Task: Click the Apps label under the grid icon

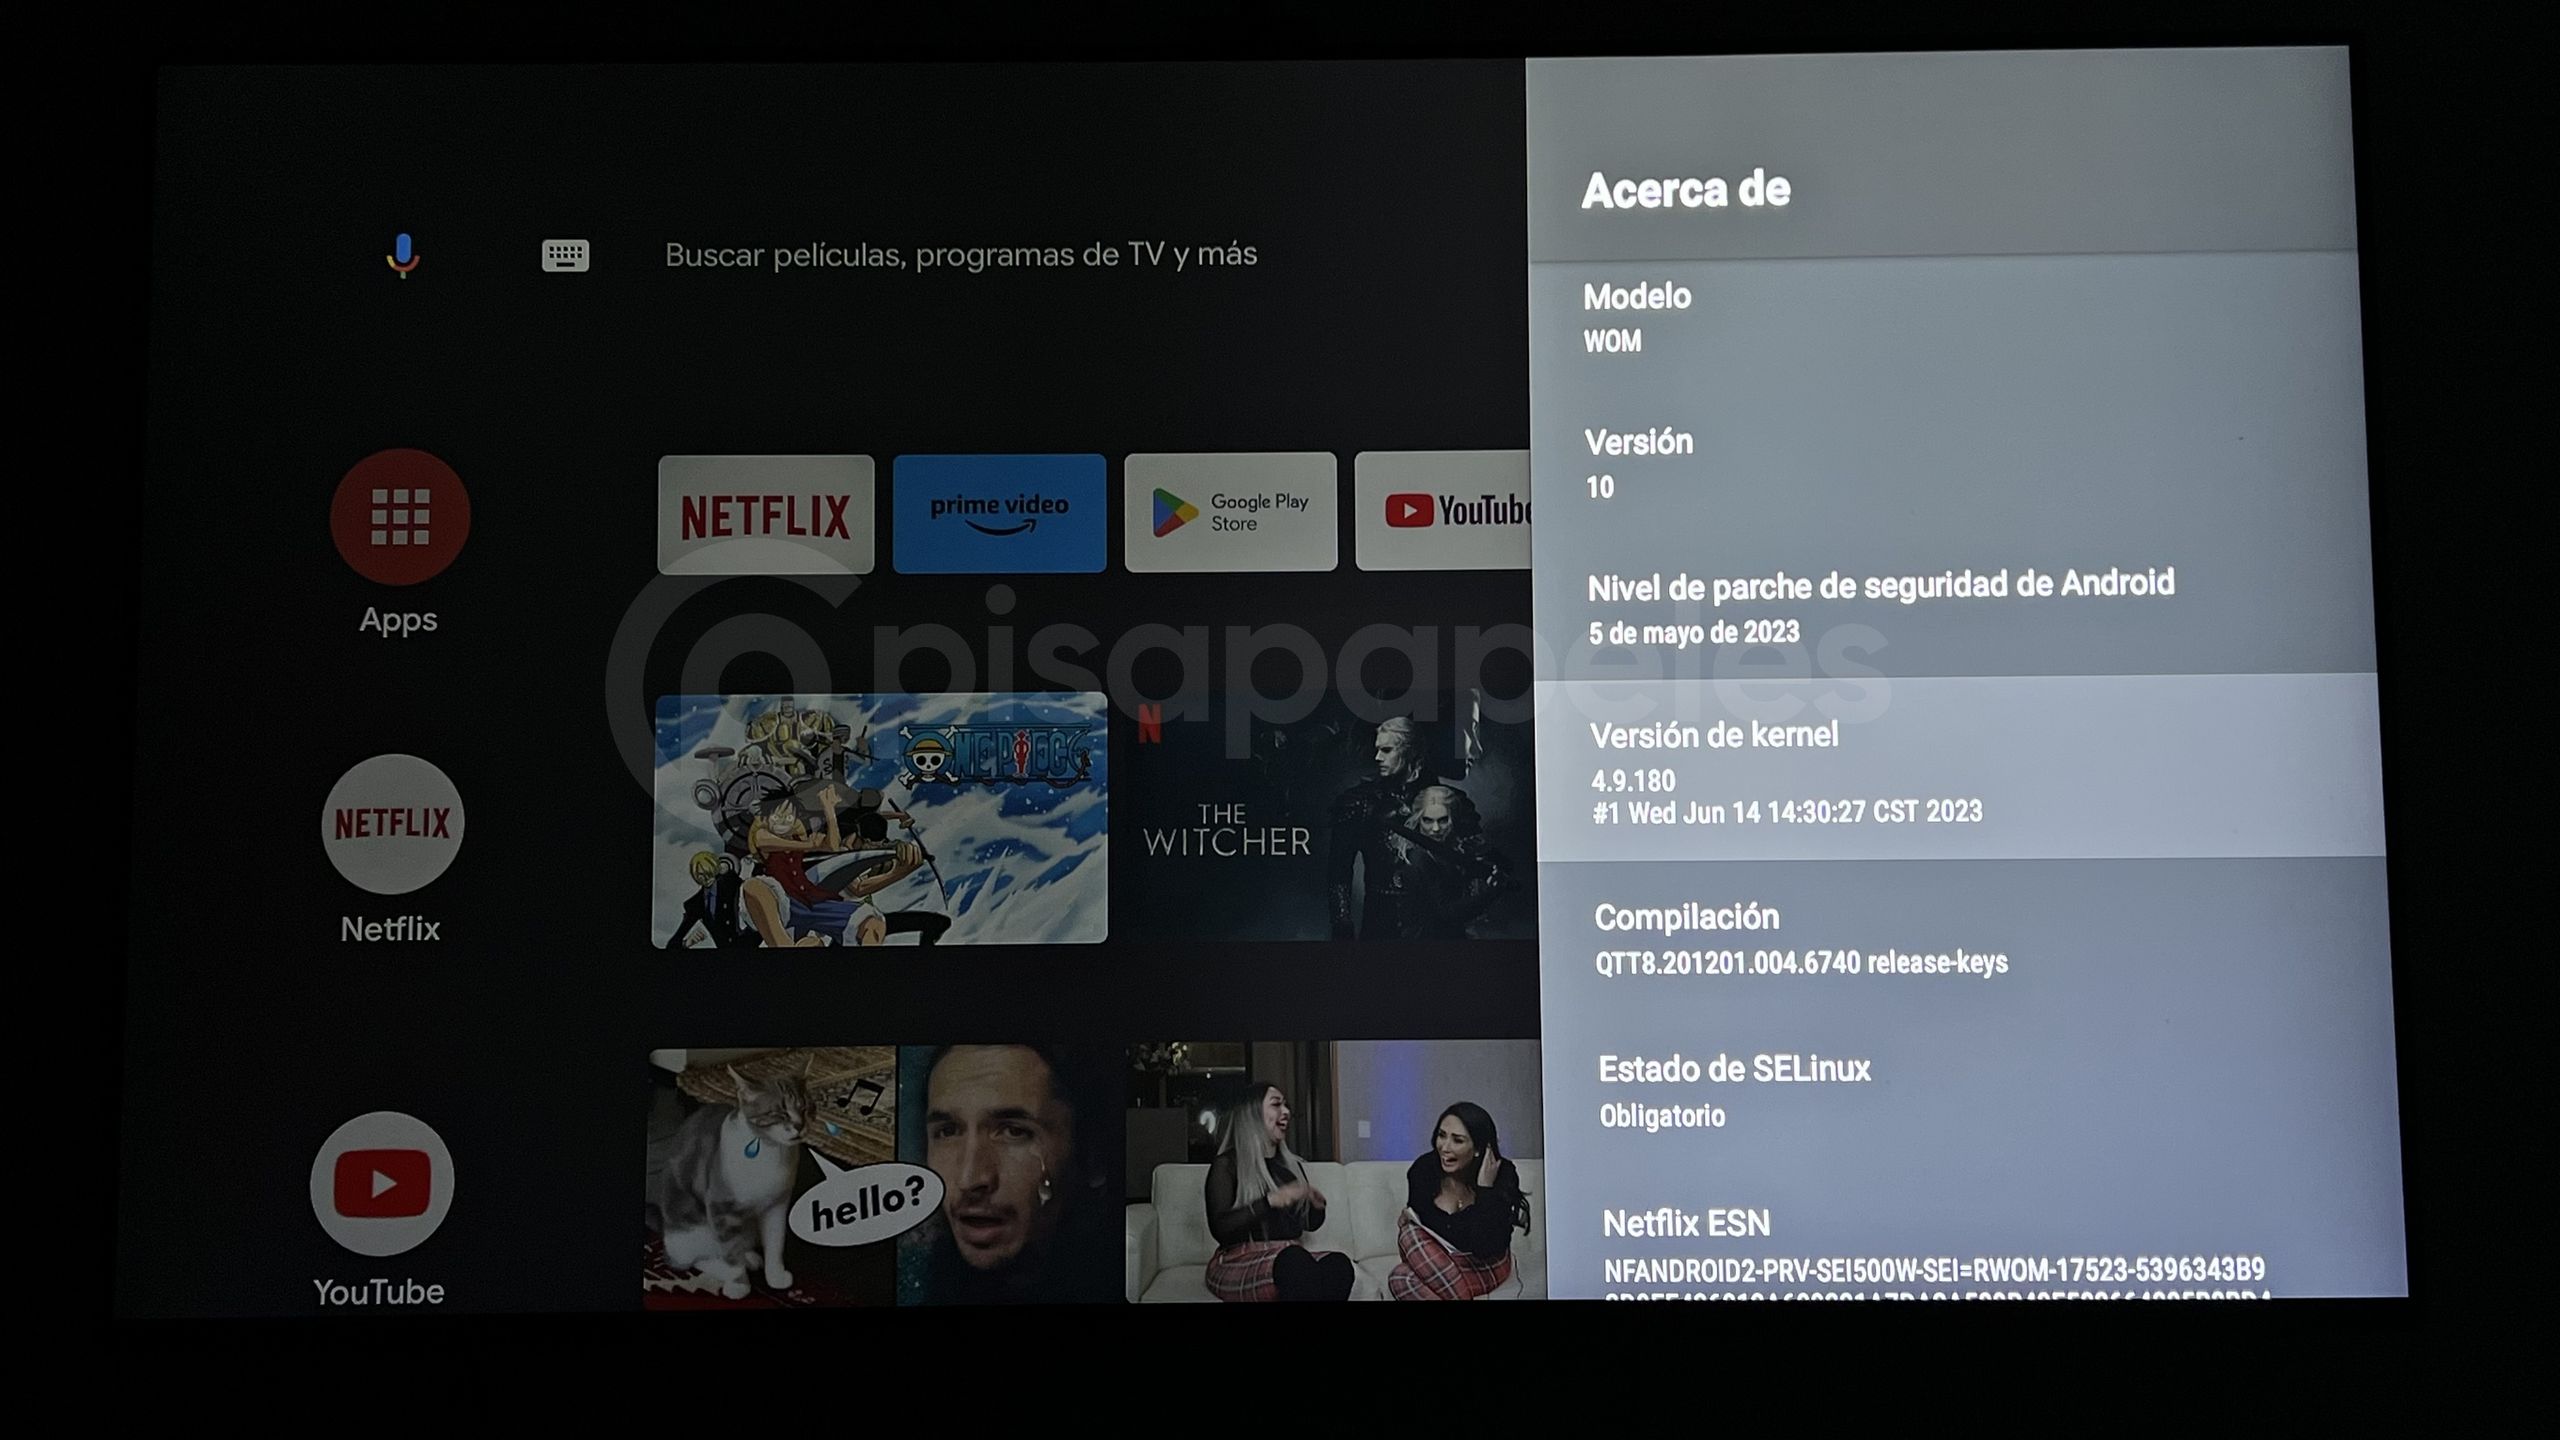Action: pos(398,620)
